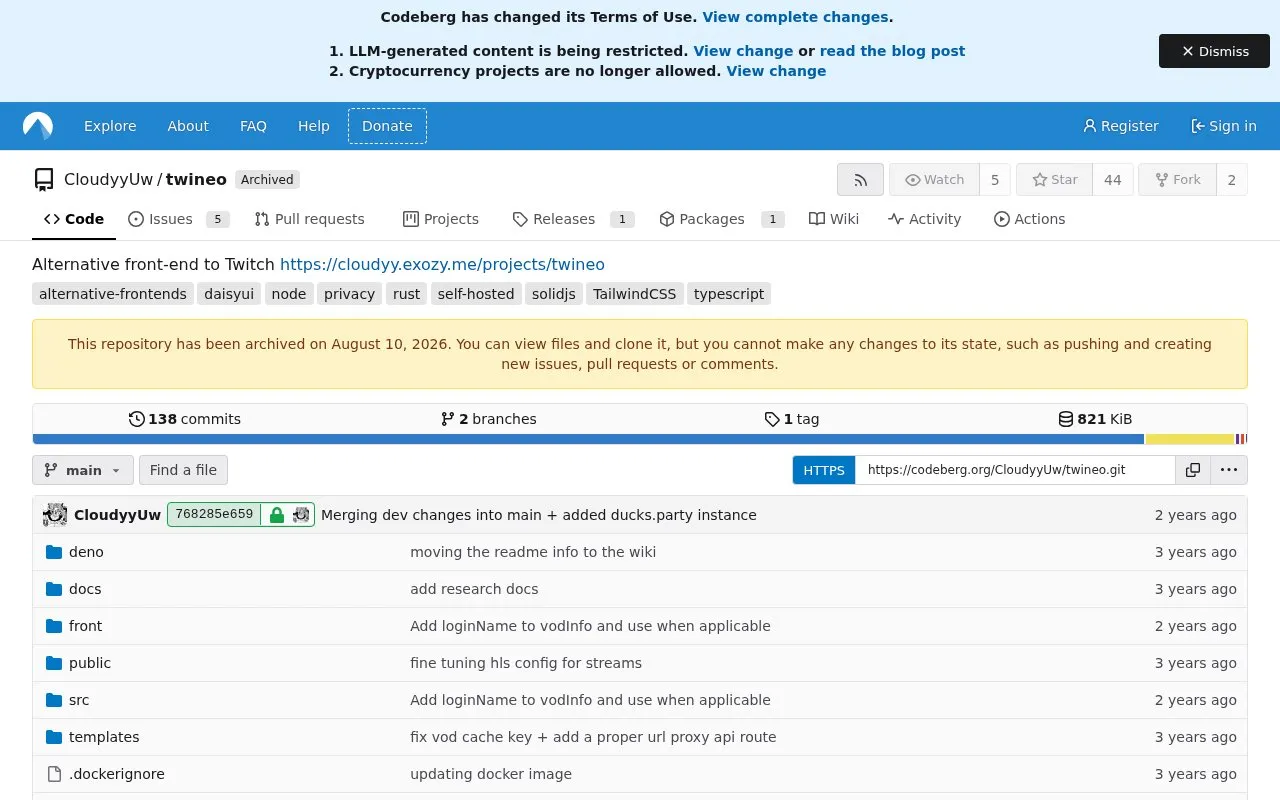
Task: Open the 1 tag link
Action: 792,419
